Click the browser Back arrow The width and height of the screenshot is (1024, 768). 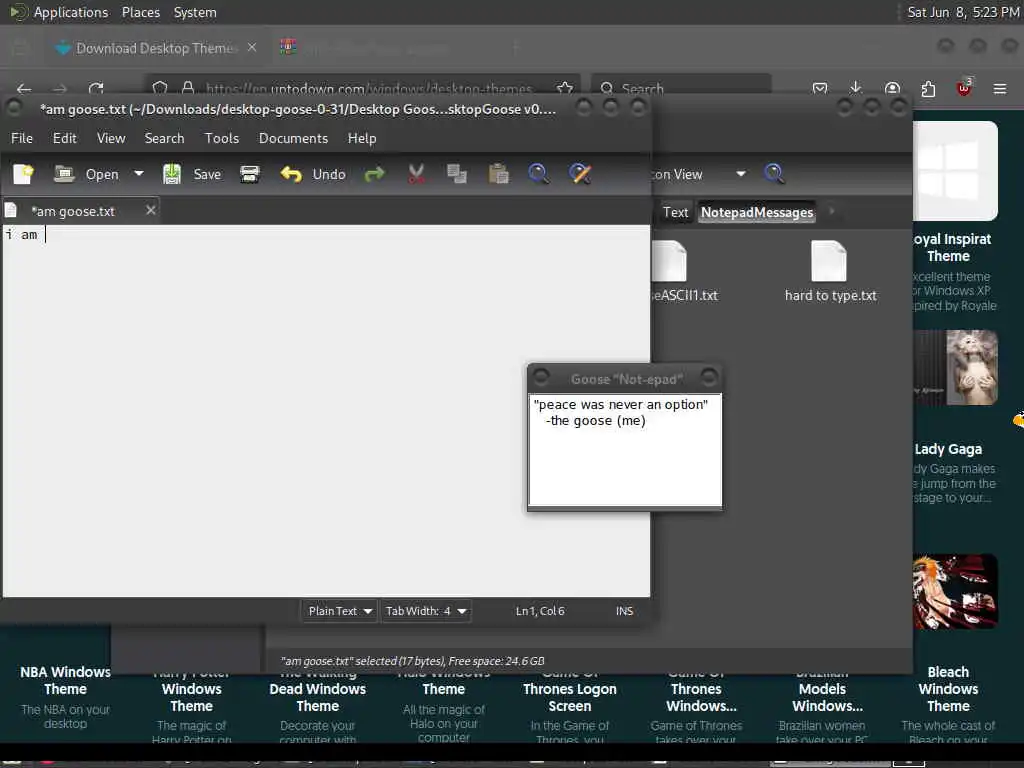24,89
